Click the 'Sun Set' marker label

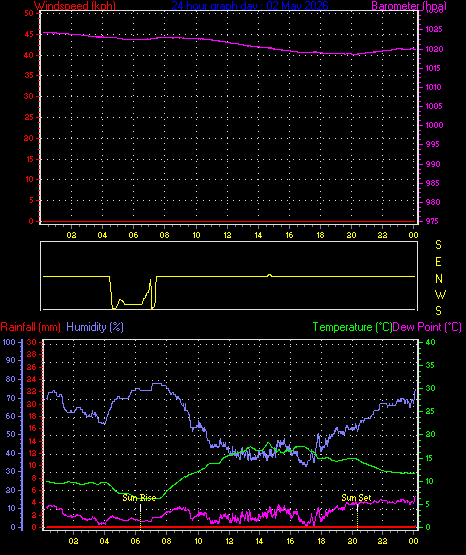point(356,498)
